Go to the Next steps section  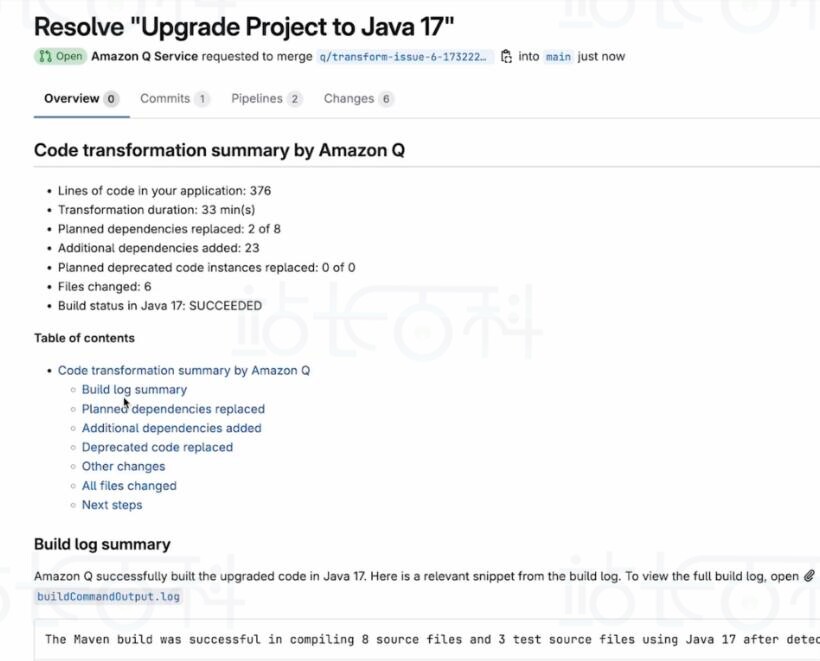click(112, 505)
